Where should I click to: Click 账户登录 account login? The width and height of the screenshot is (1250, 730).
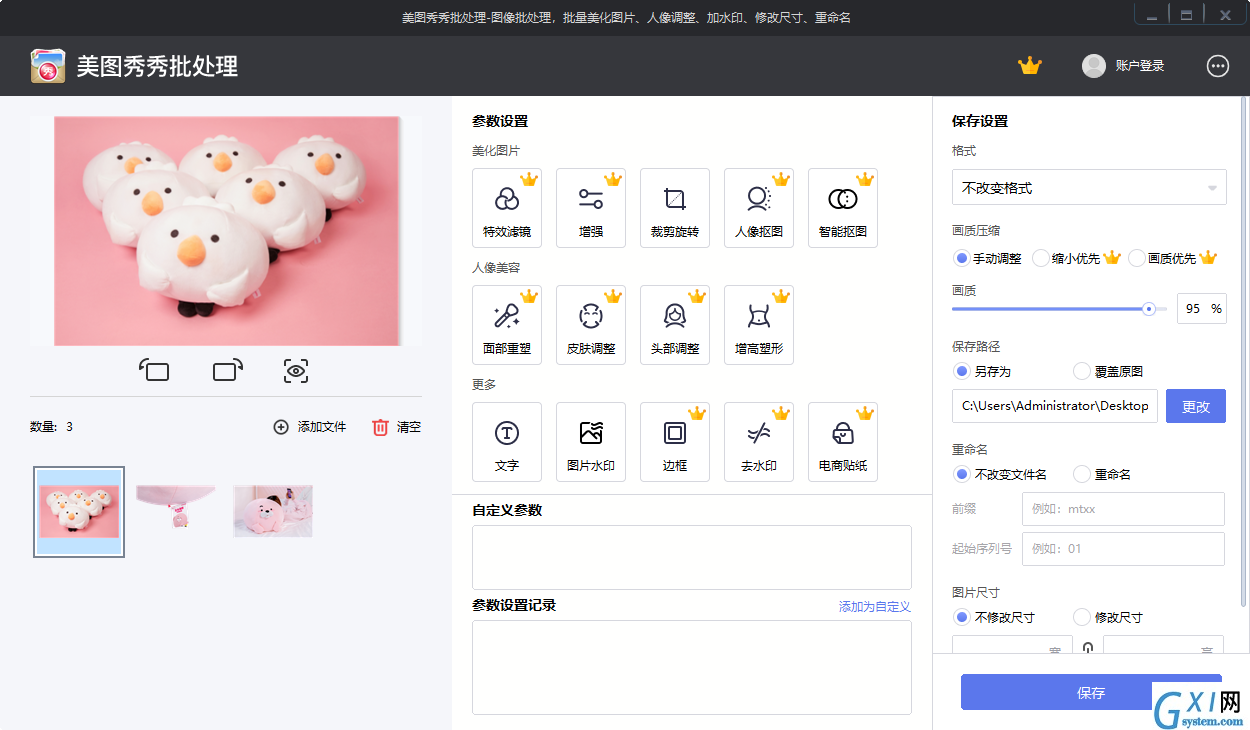click(x=1140, y=66)
